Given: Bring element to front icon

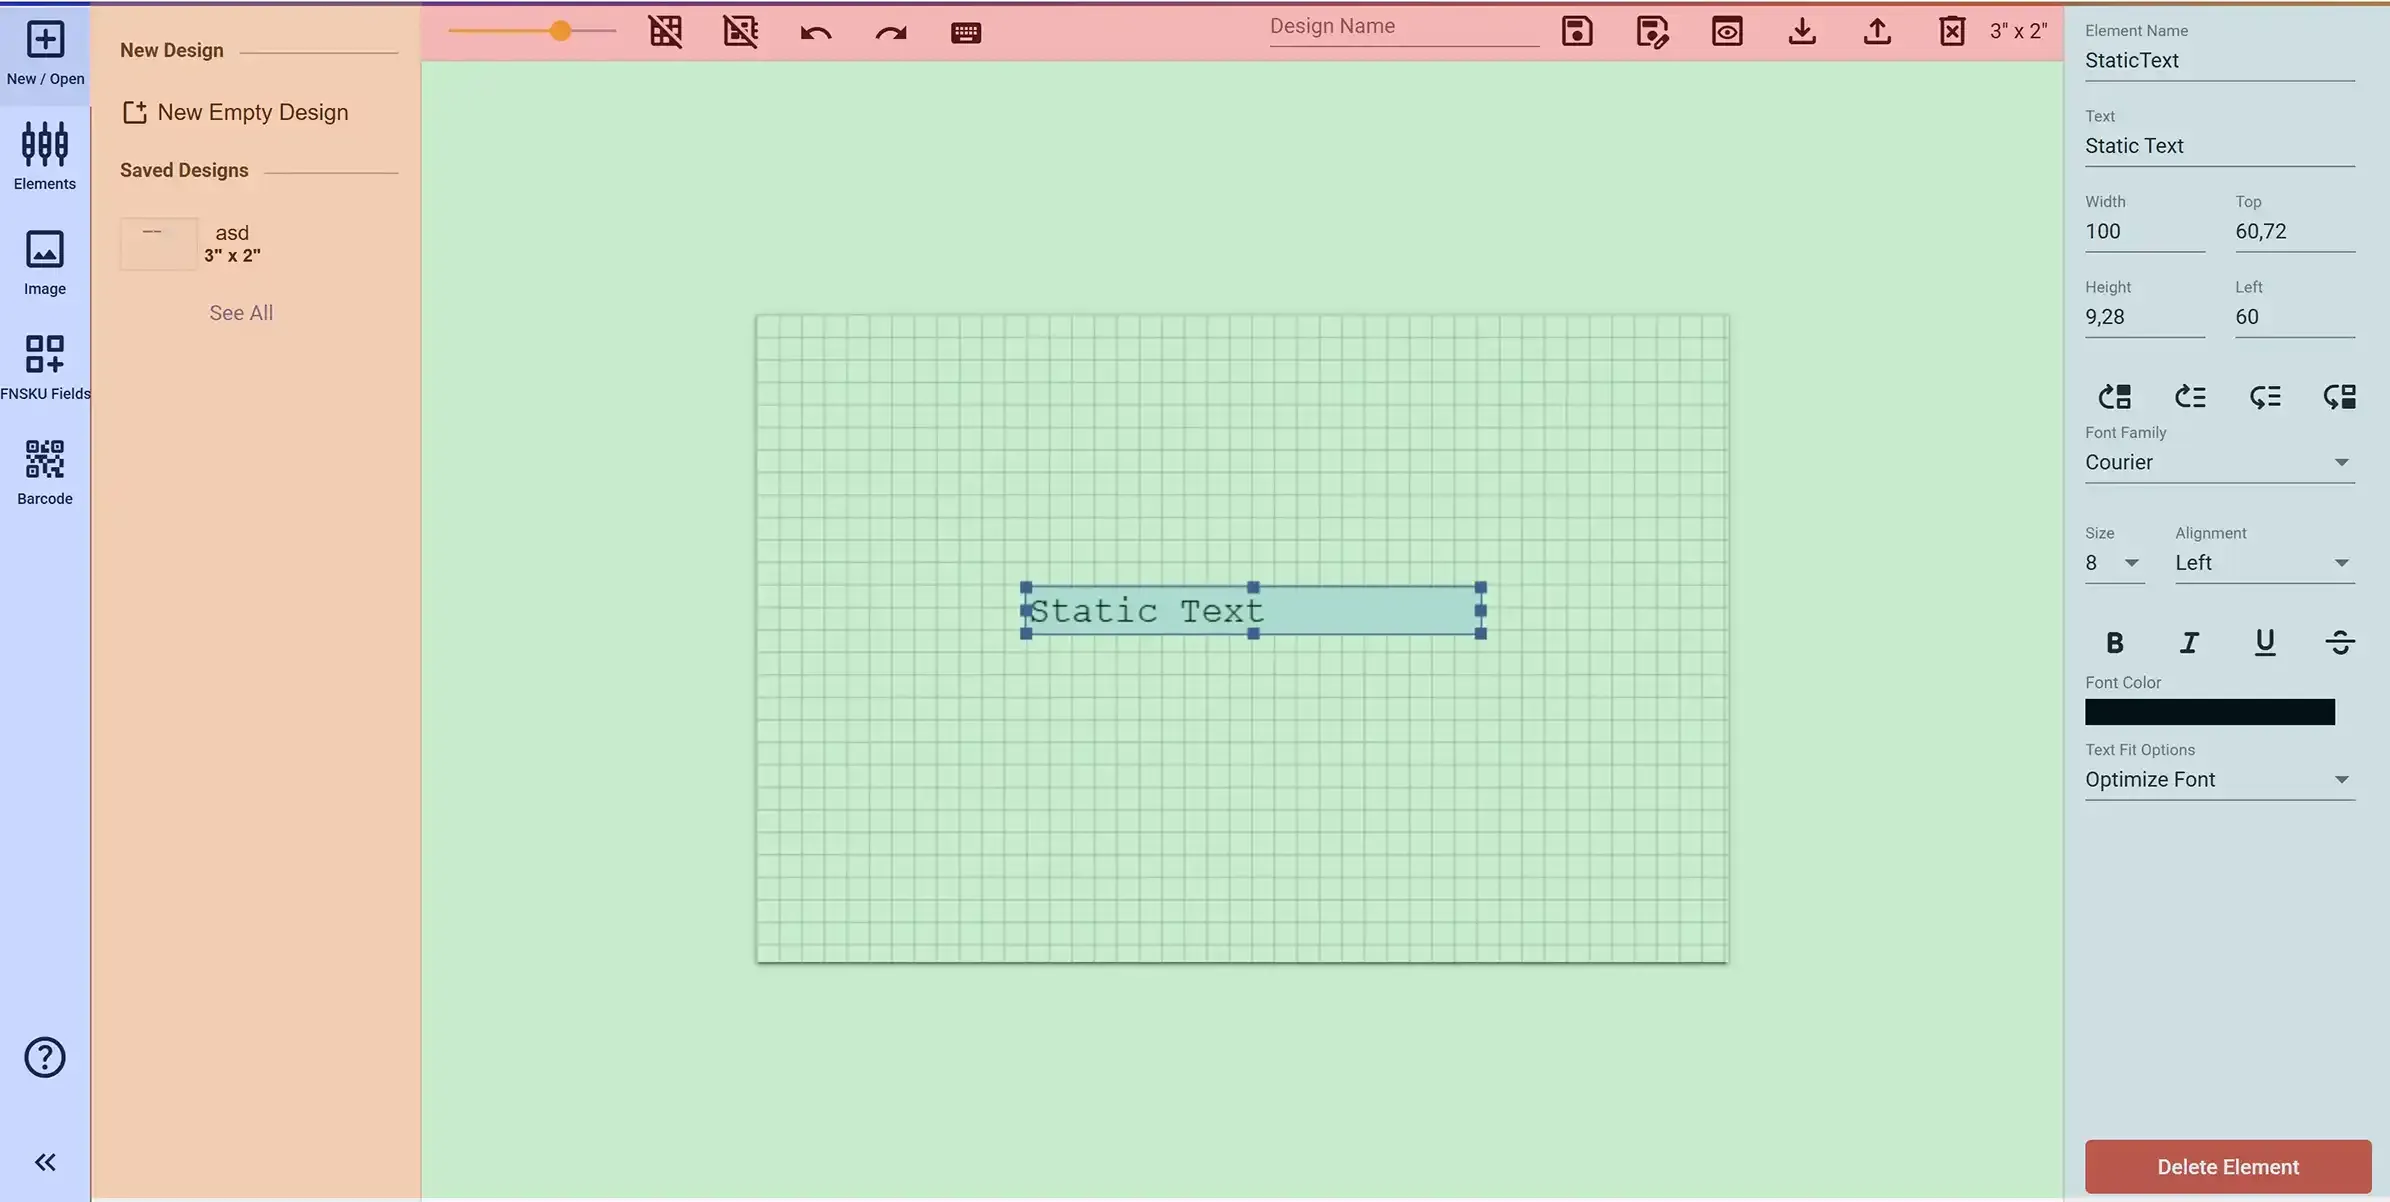Looking at the screenshot, I should (x=2114, y=396).
